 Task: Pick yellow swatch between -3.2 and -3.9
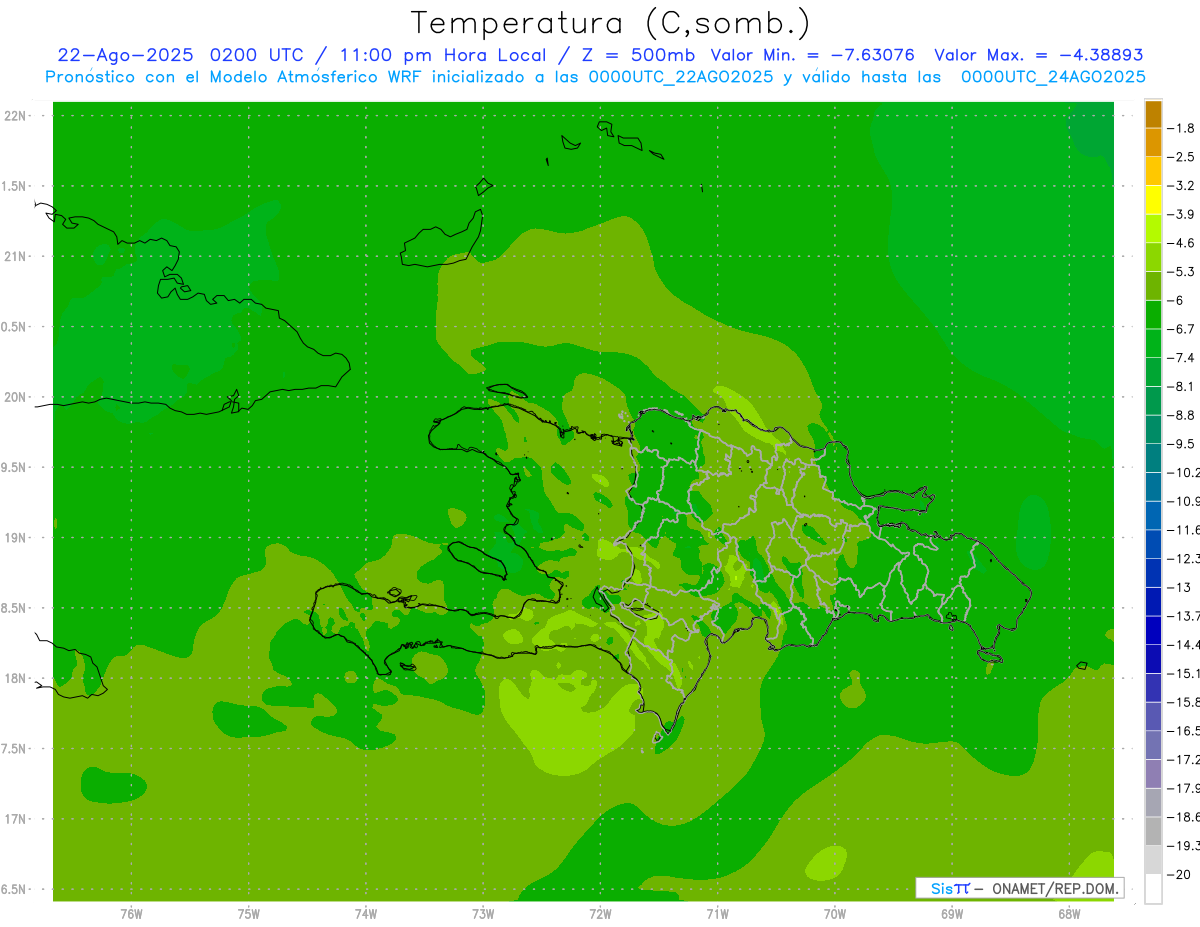1153,200
